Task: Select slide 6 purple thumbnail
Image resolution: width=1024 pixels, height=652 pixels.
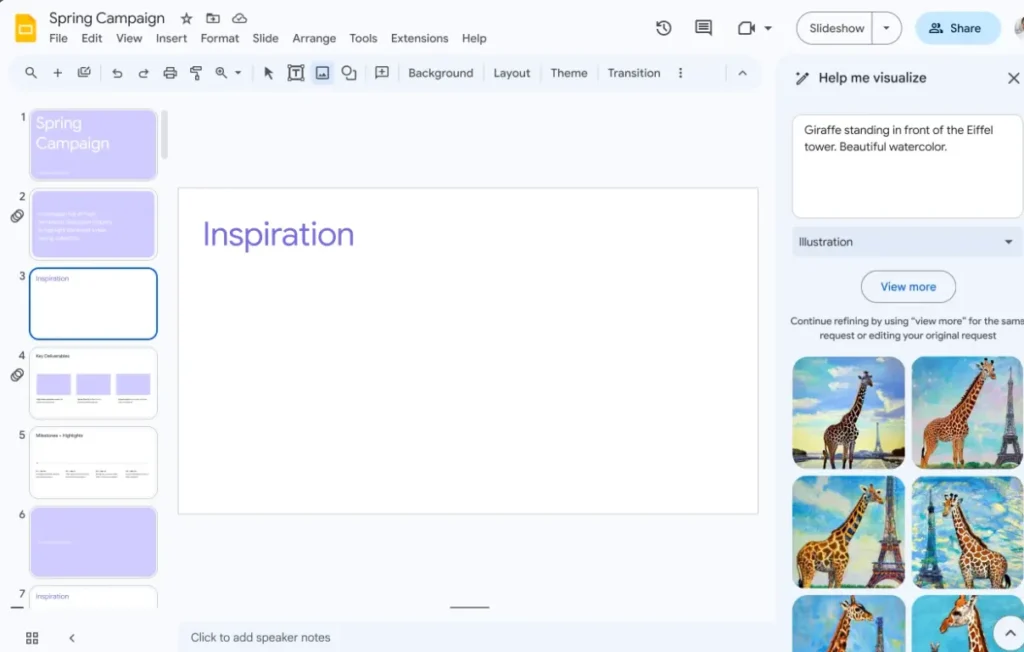Action: point(93,542)
